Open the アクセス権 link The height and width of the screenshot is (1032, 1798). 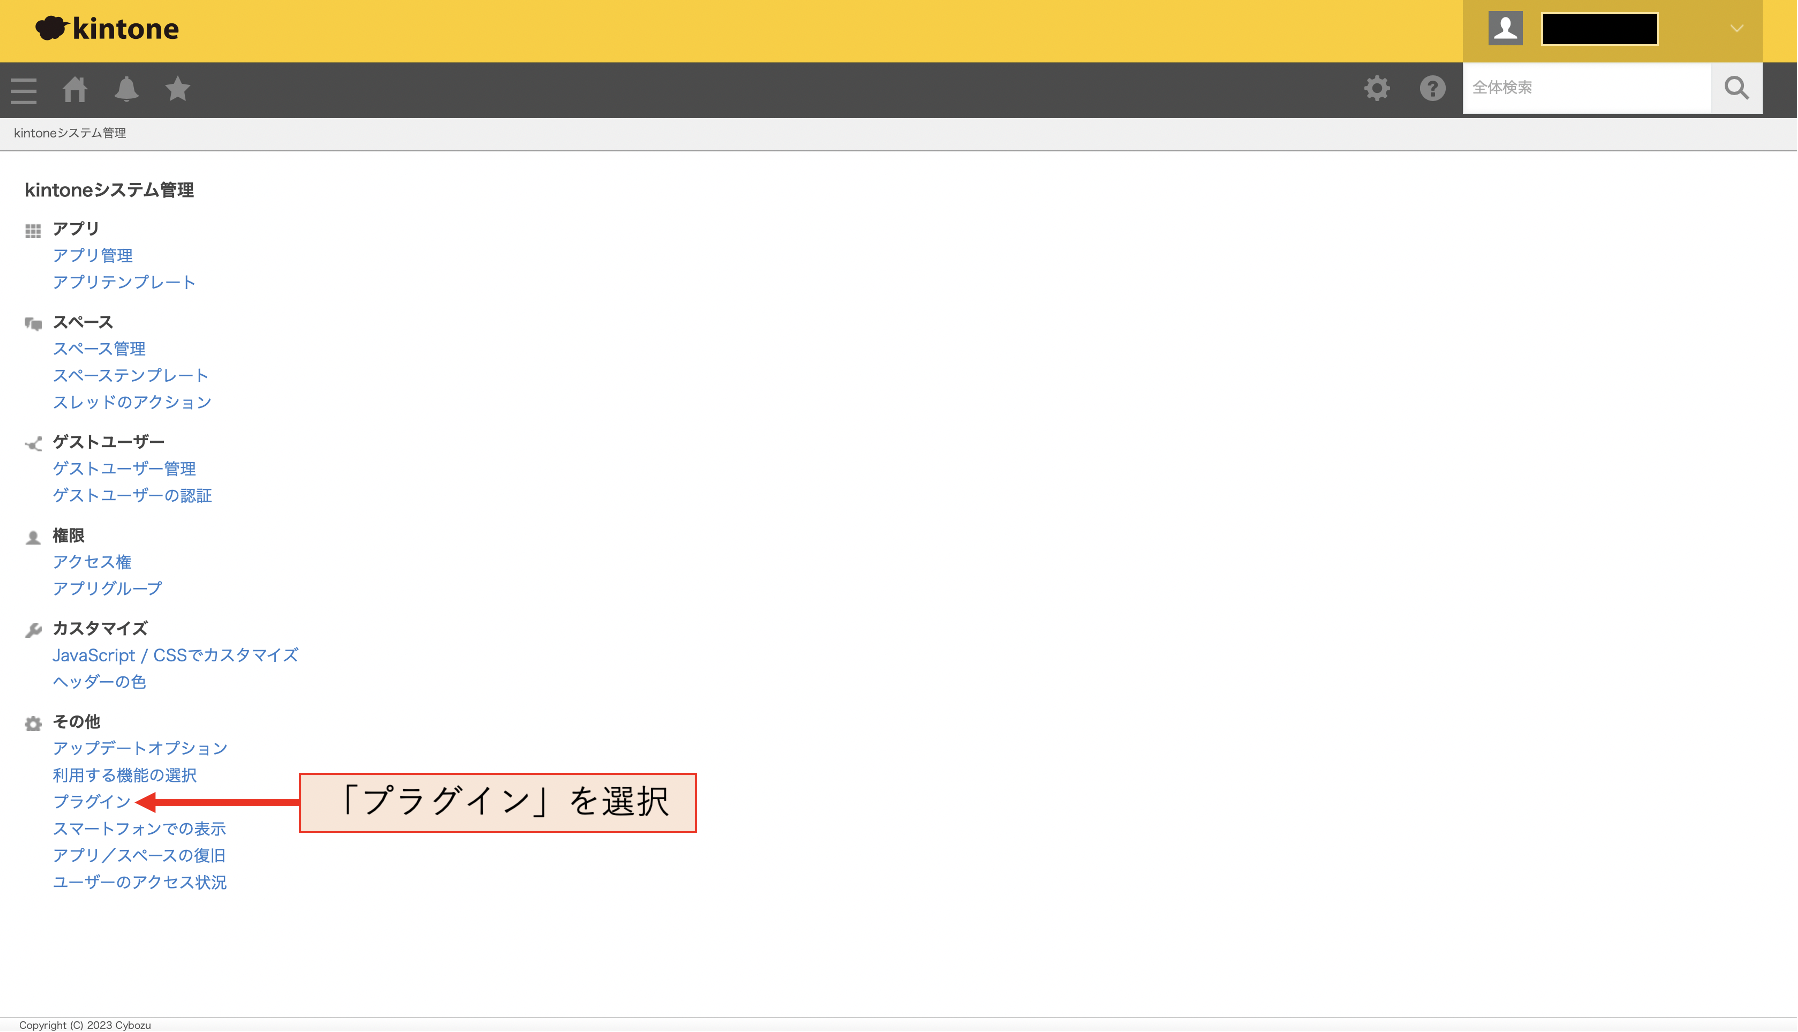(92, 562)
